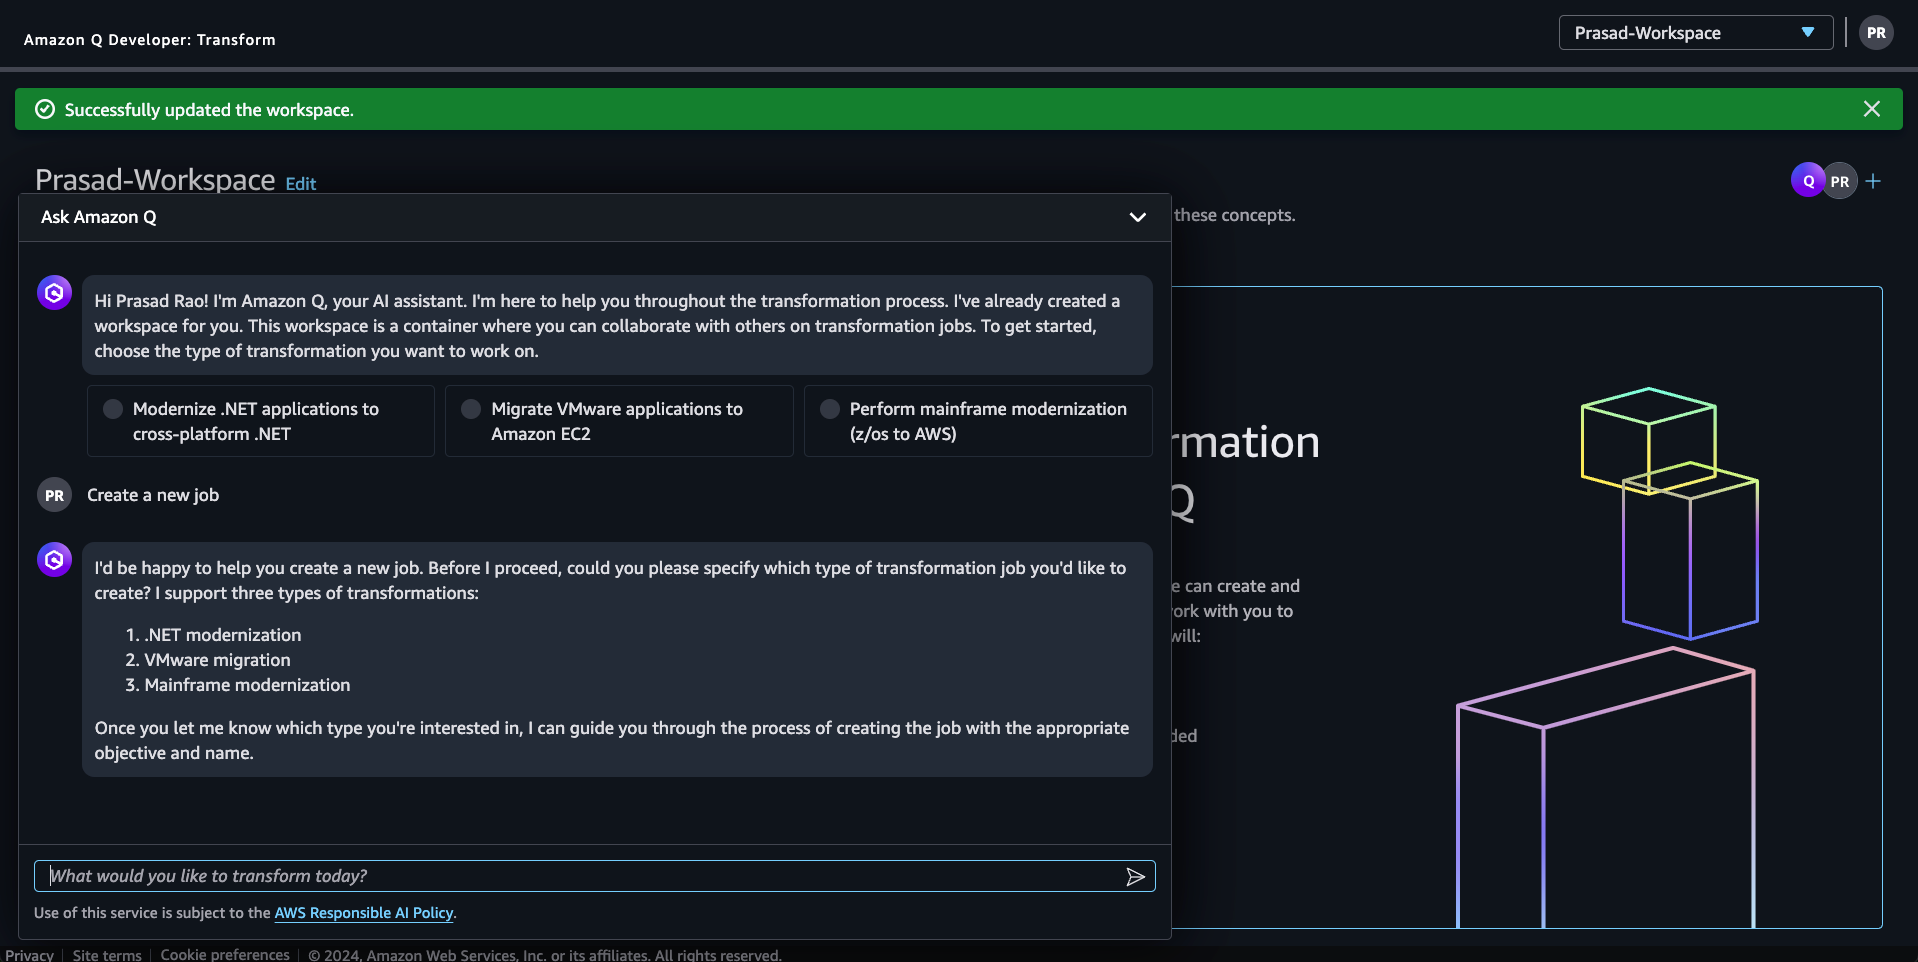
Task: Open the AWS Responsible AI Policy link
Action: coord(364,913)
